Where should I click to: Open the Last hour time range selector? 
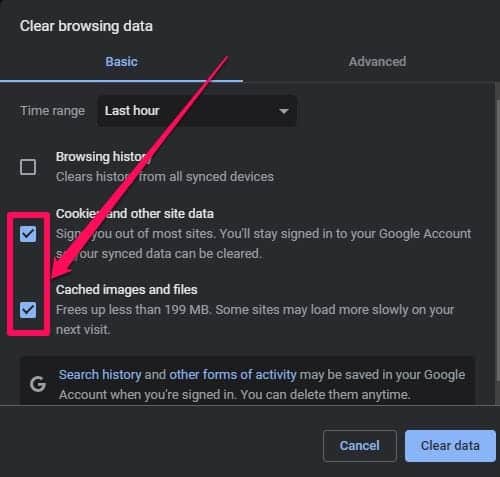[197, 111]
